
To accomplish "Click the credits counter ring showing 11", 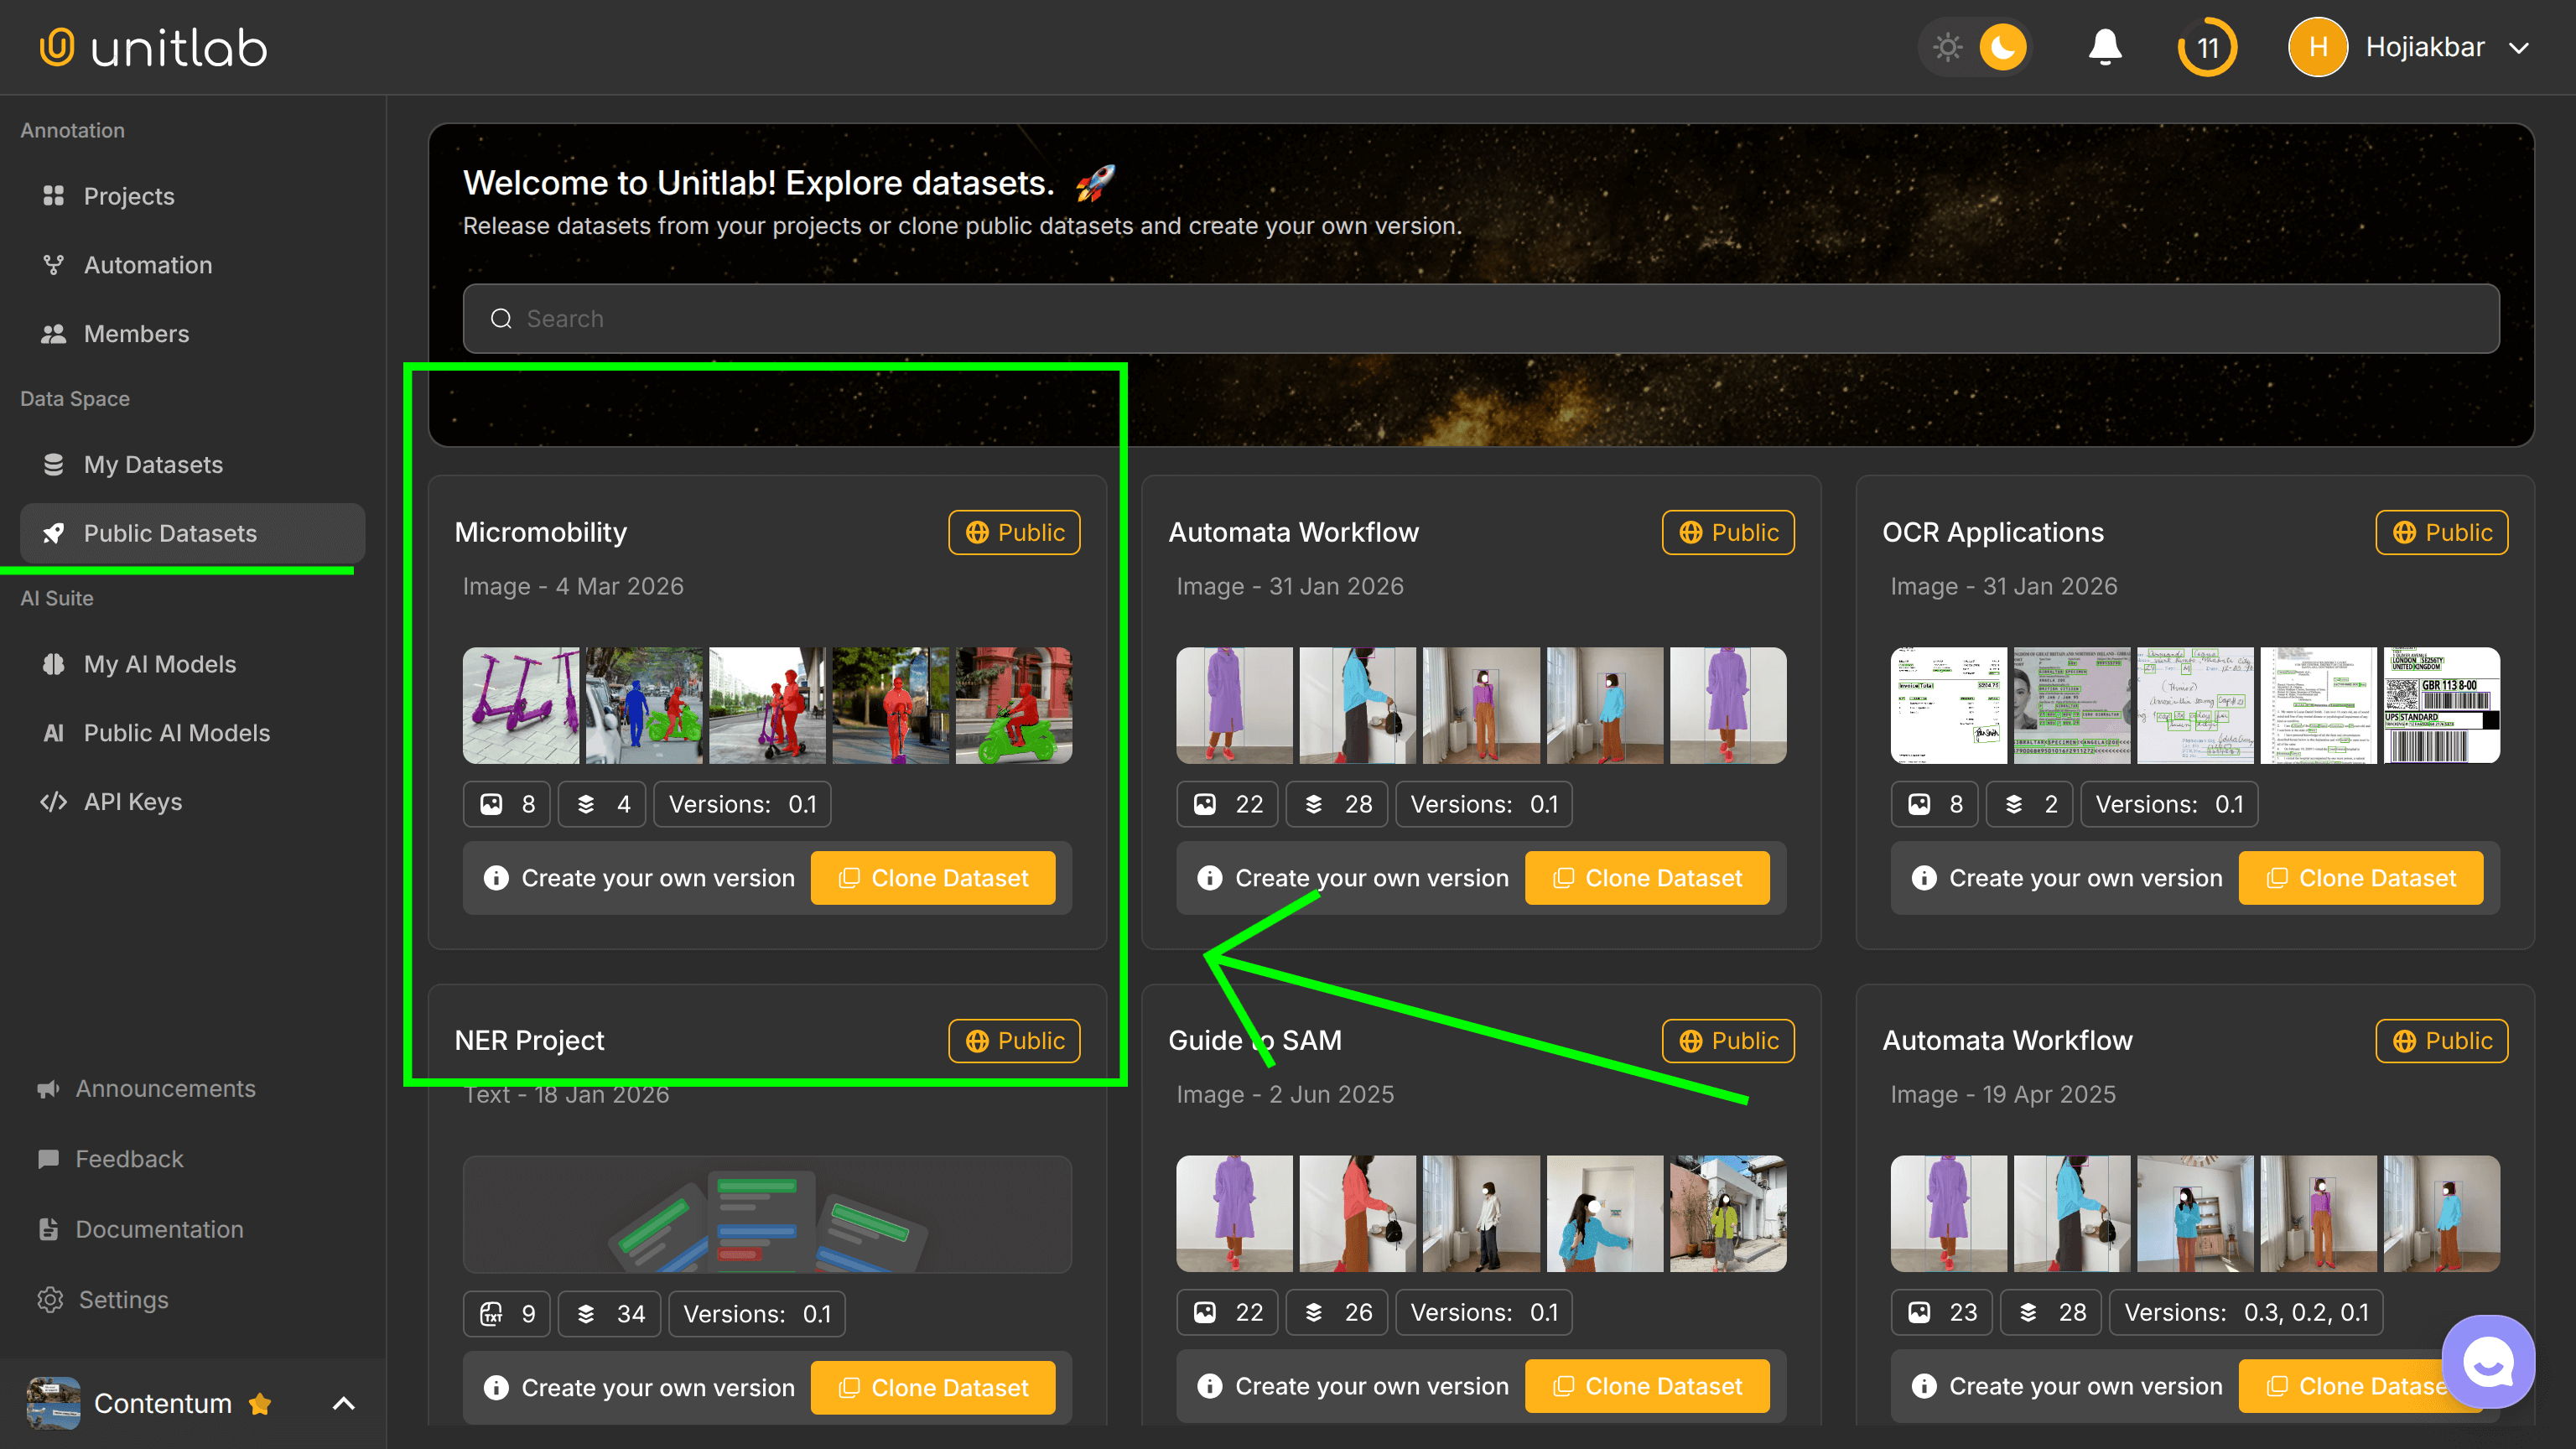I will (x=2207, y=47).
